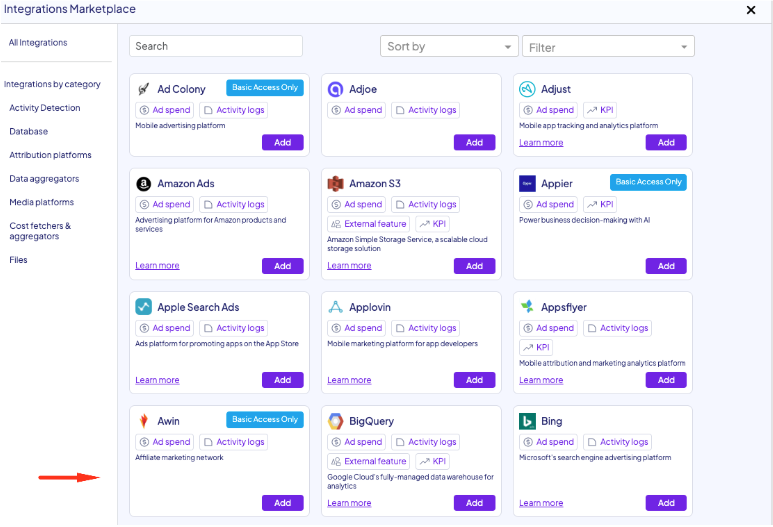
Task: Add the Amazon Ads integration
Action: pyautogui.click(x=282, y=266)
